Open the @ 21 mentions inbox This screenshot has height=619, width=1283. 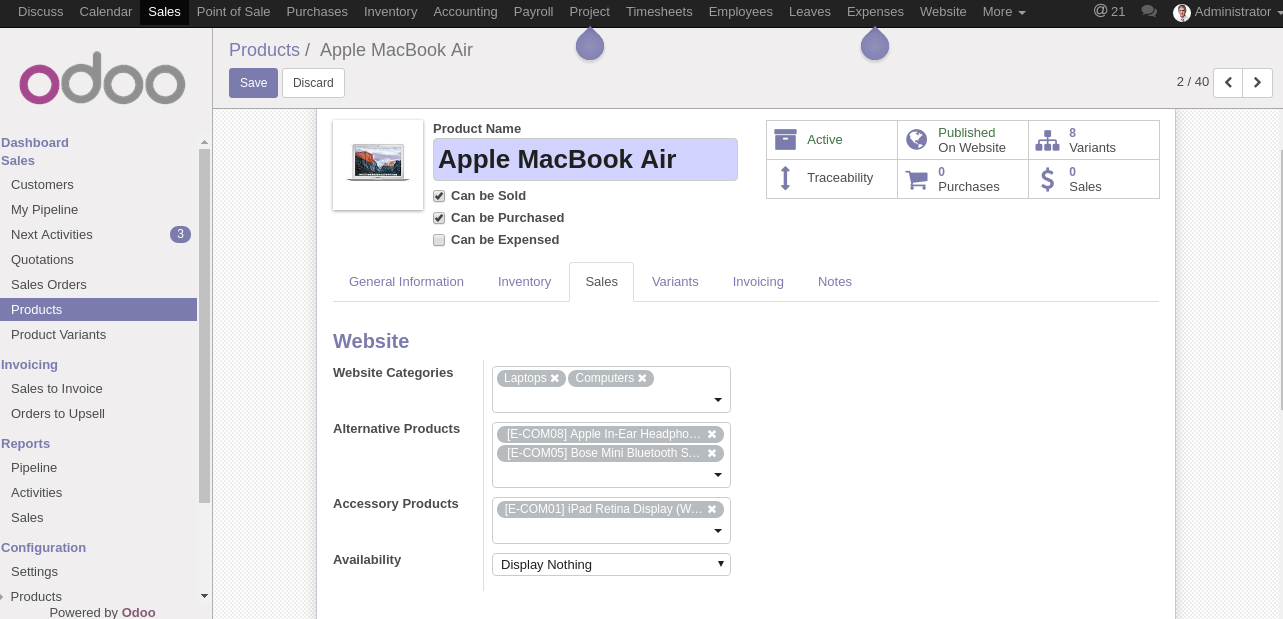tap(1109, 11)
